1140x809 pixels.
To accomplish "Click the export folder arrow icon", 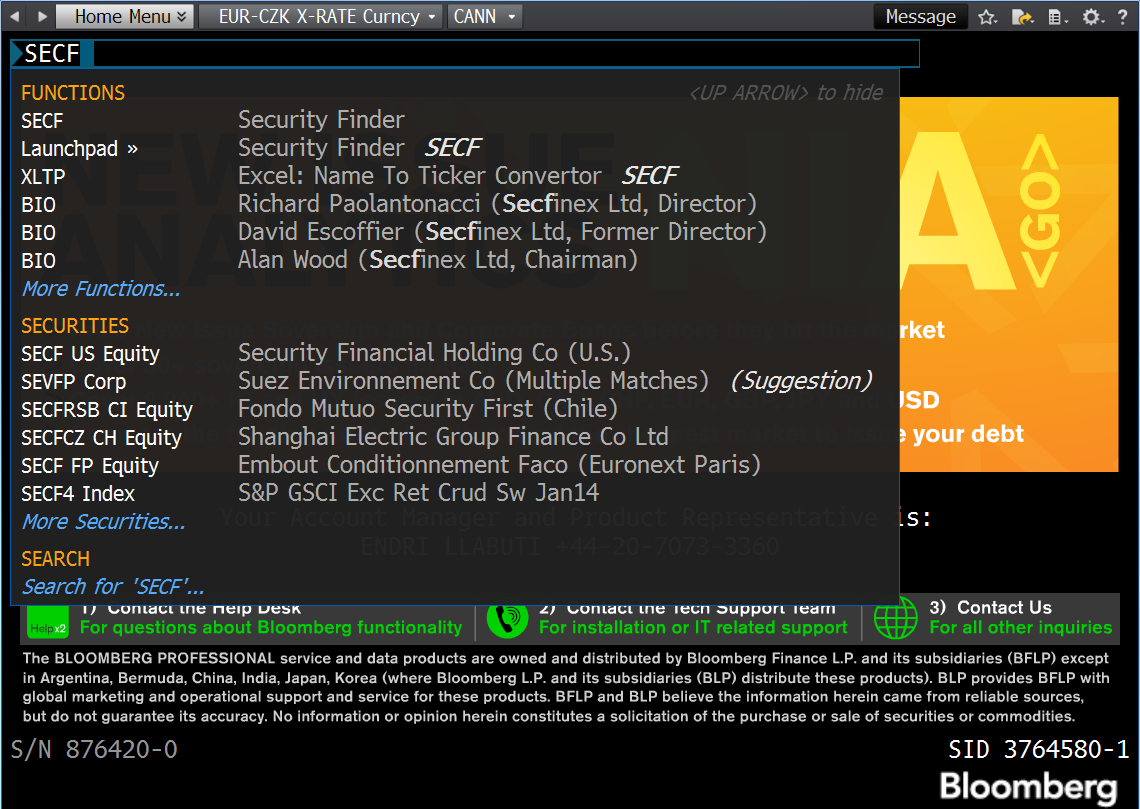I will click(1022, 17).
